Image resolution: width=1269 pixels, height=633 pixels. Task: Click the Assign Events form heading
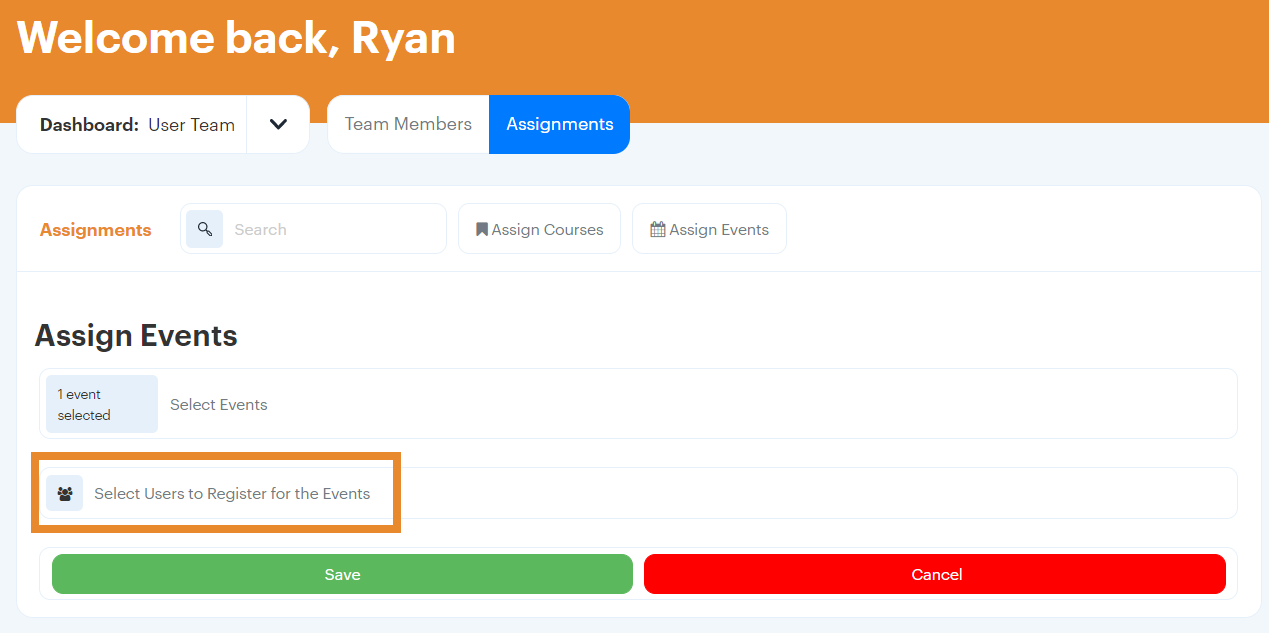point(136,335)
